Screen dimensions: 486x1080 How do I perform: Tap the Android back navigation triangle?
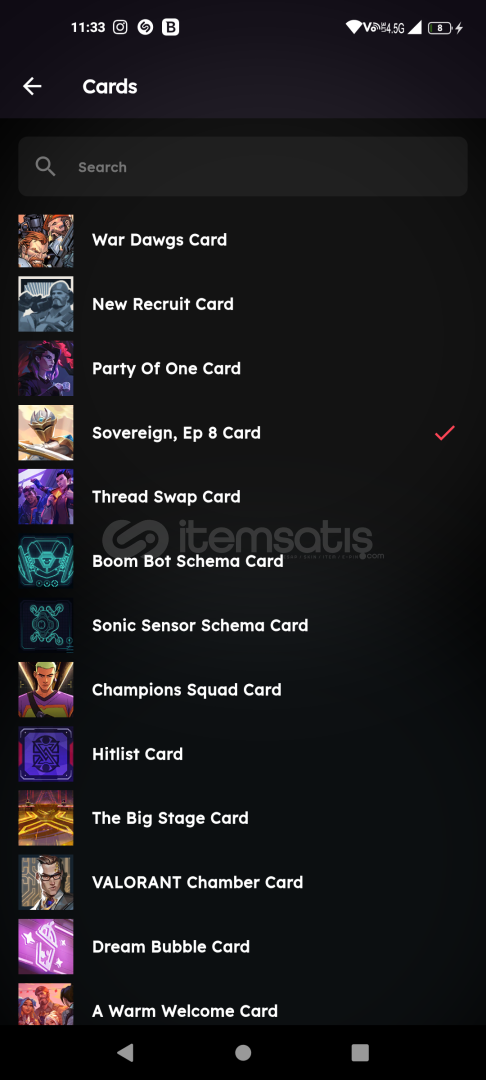(125, 1052)
